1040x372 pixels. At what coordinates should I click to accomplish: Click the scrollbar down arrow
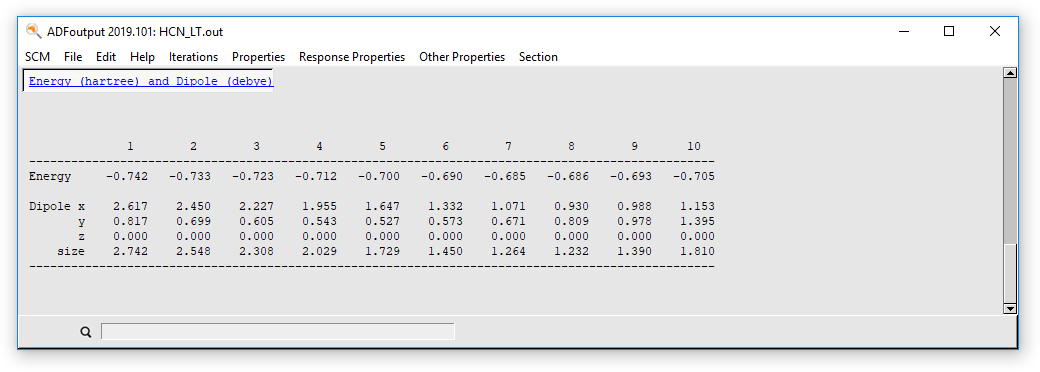(x=1010, y=308)
